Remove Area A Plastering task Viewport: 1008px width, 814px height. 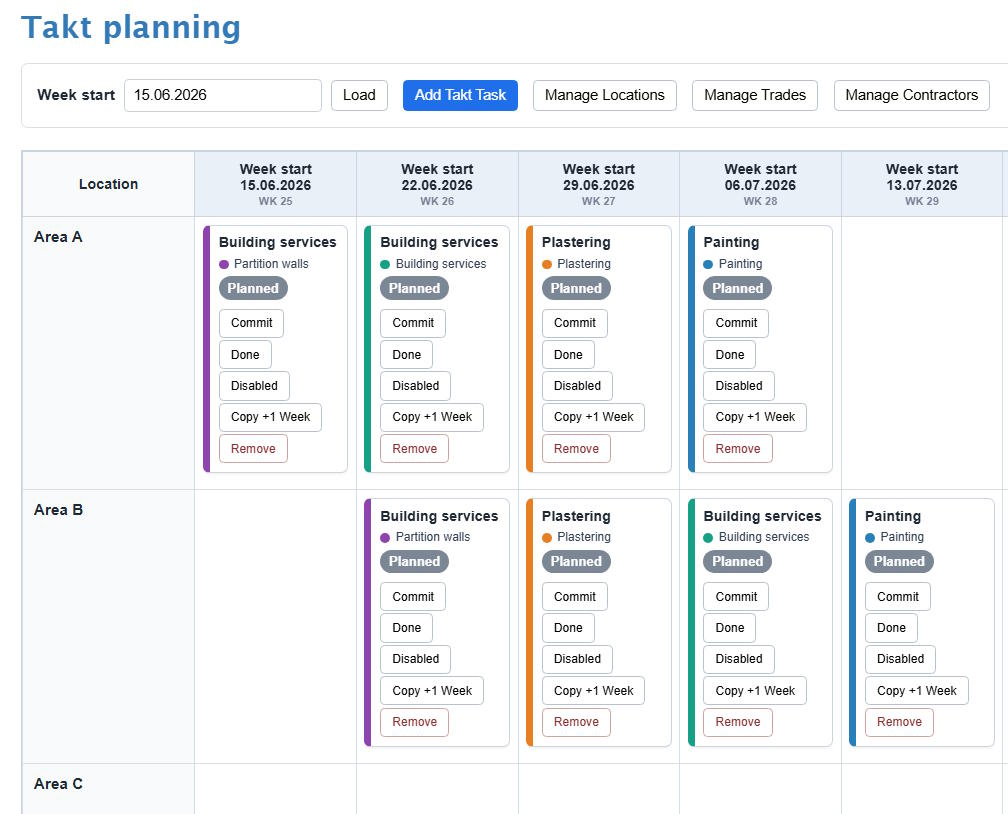[x=576, y=448]
